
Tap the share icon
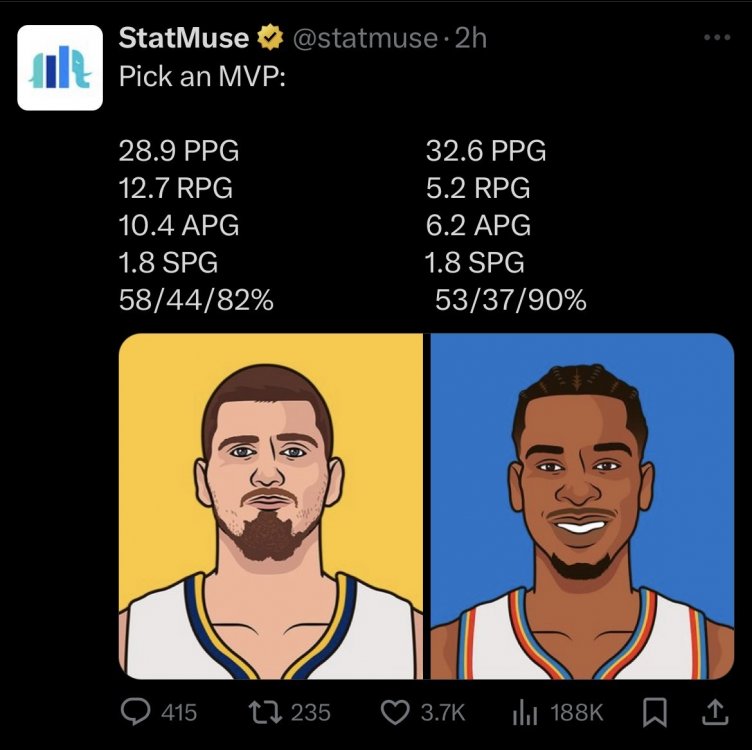(x=716, y=711)
